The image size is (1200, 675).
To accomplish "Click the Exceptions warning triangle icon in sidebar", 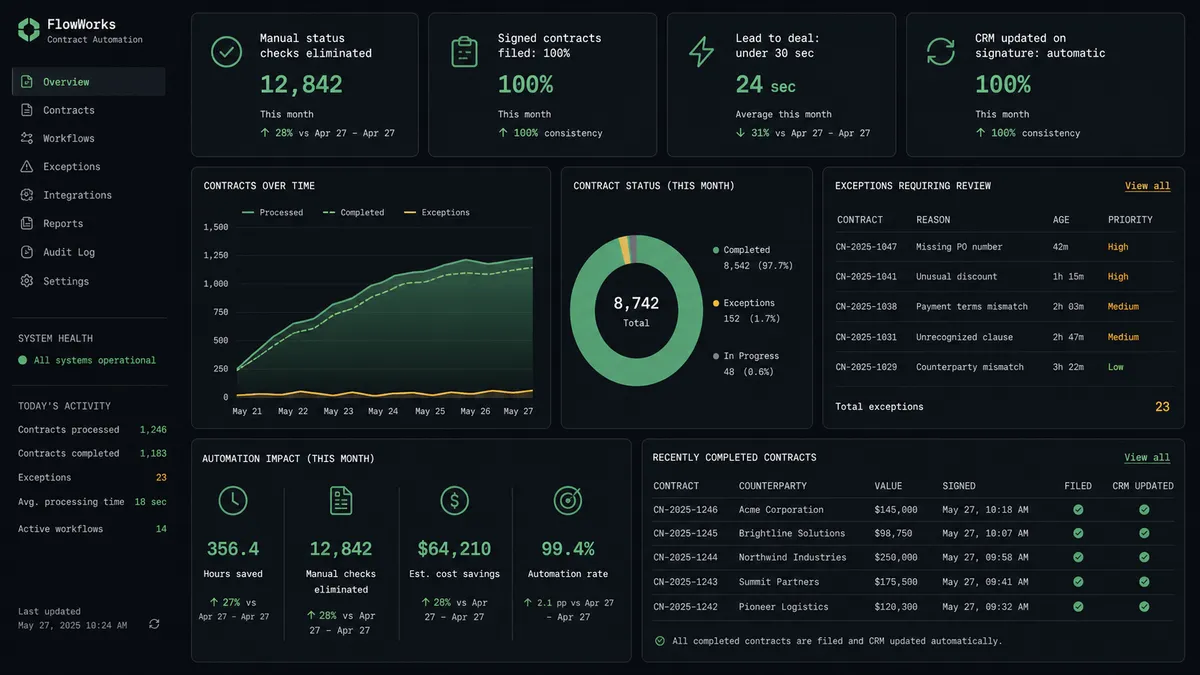I will coord(27,167).
